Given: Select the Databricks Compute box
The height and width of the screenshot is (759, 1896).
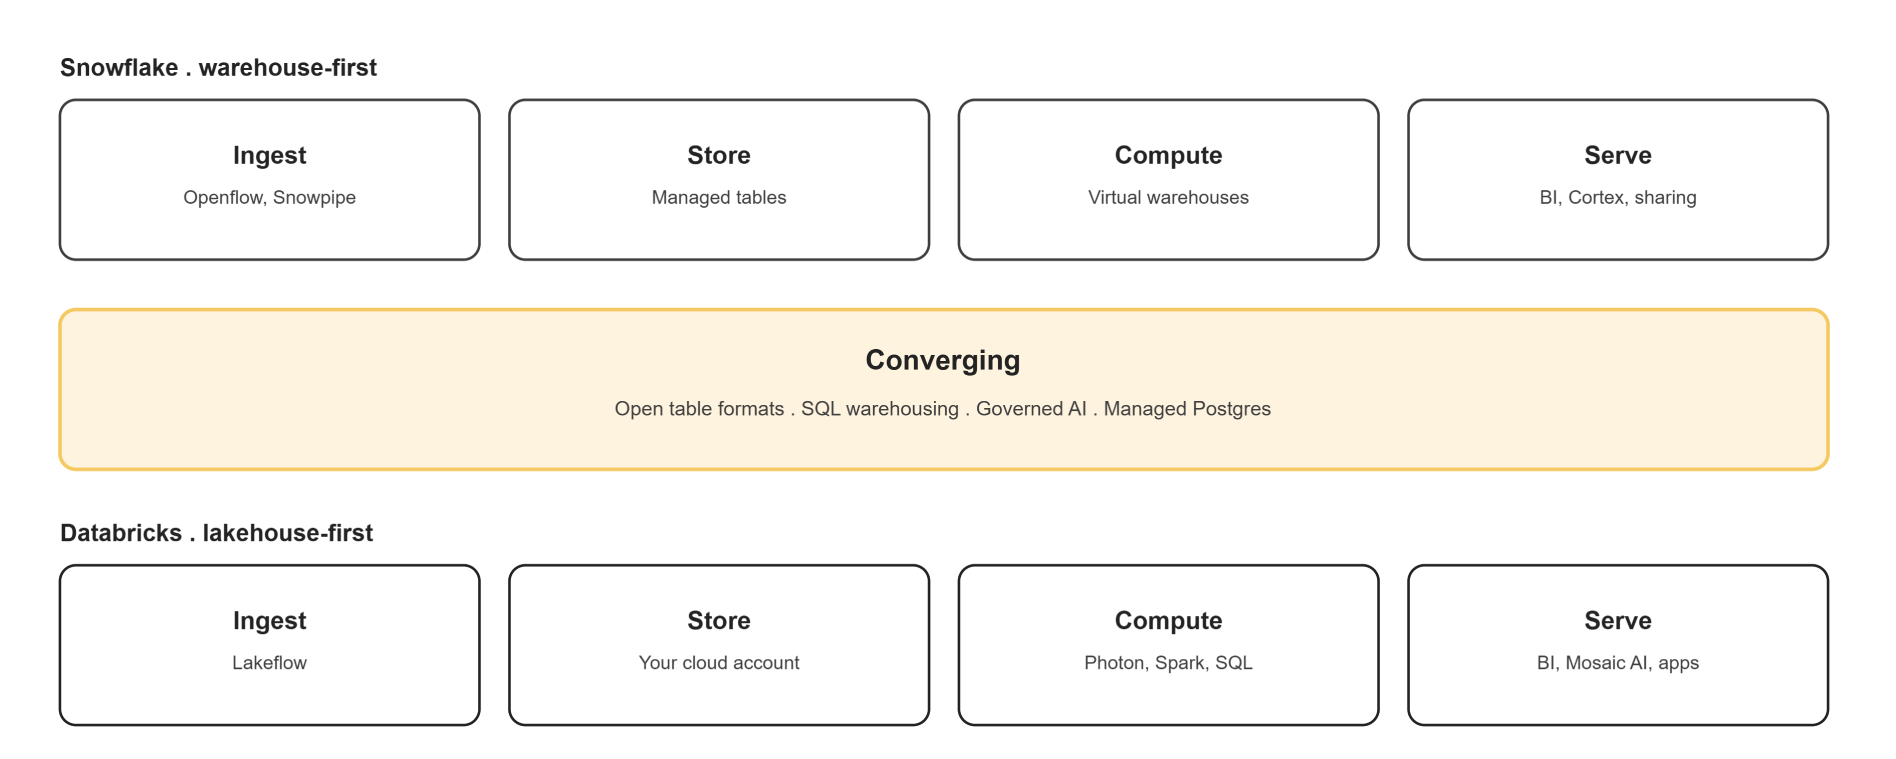Looking at the screenshot, I should (1168, 645).
